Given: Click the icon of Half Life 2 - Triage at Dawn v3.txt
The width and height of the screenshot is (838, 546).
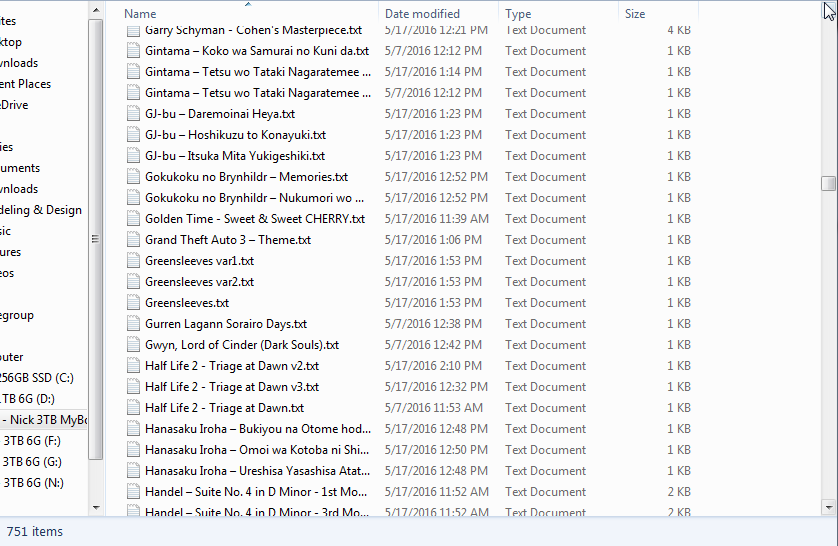Looking at the screenshot, I should [133, 387].
